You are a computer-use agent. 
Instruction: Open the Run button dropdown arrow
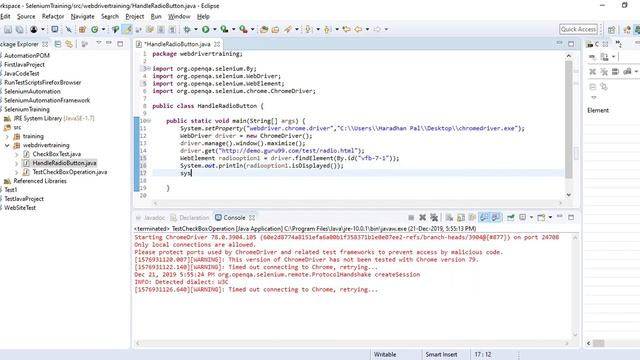(214, 29)
